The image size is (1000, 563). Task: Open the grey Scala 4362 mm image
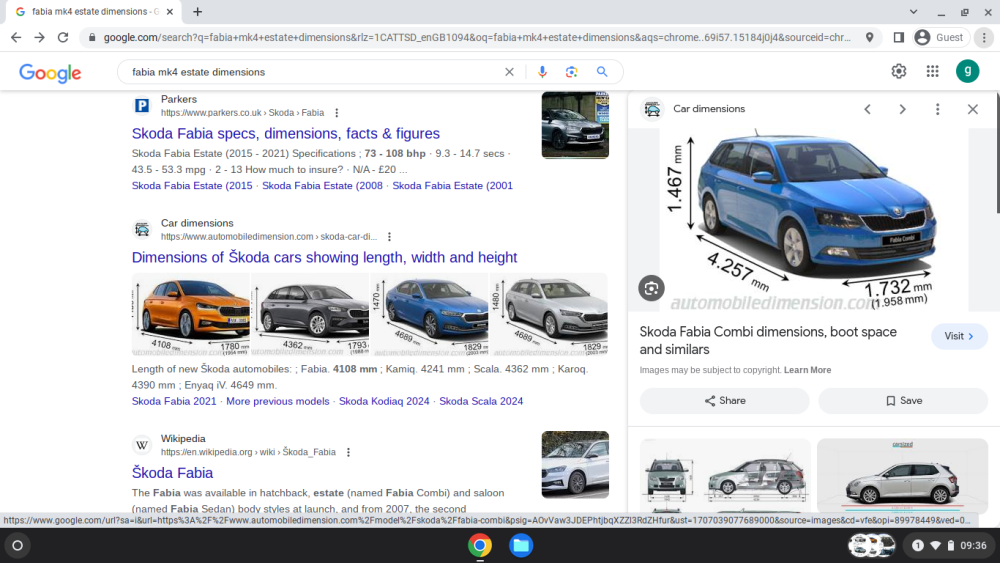[x=310, y=314]
